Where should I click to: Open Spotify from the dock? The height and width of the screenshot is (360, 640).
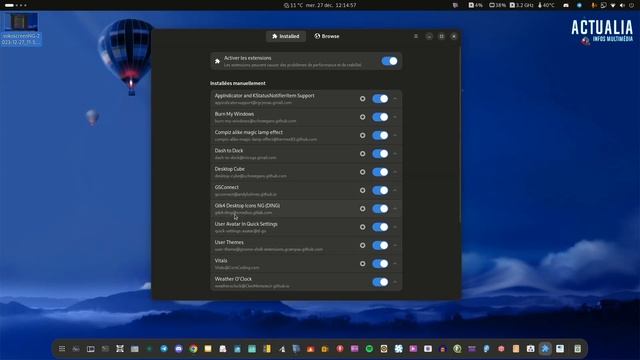[x=369, y=349]
